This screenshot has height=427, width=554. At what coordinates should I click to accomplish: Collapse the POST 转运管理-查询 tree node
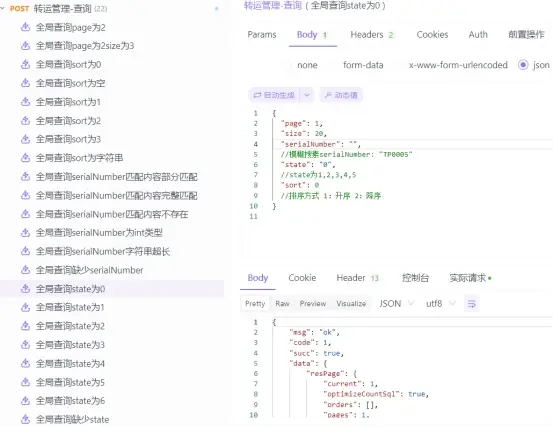3,8
